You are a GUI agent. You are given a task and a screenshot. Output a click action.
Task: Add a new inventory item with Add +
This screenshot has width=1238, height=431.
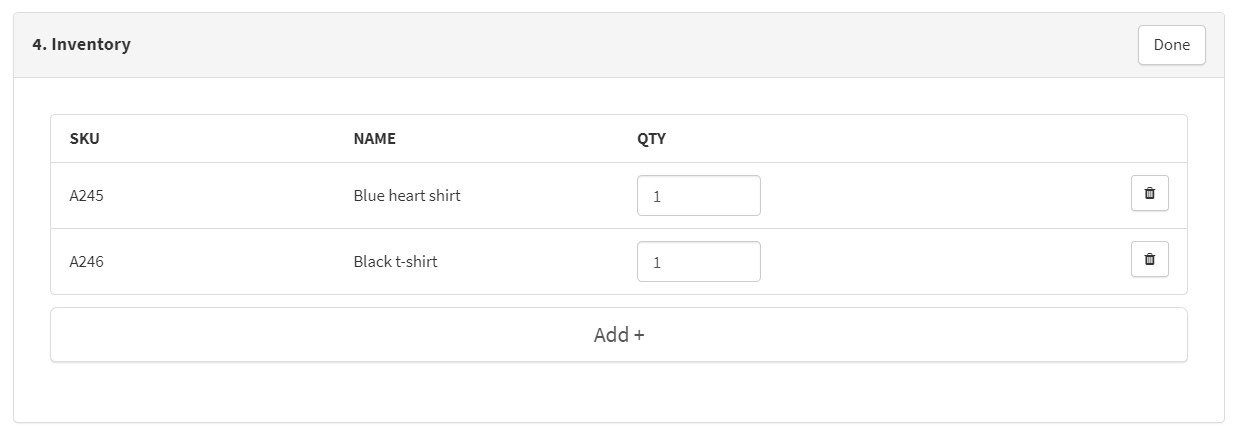point(618,335)
